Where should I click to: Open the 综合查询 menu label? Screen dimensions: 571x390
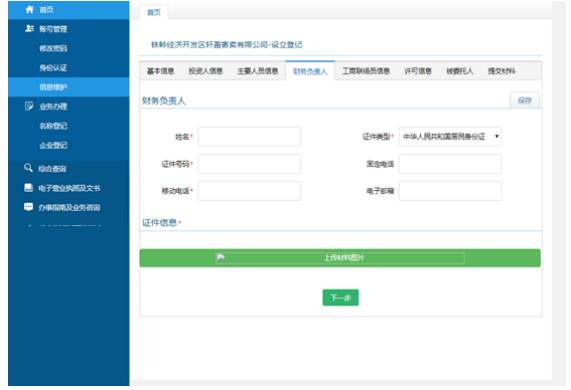click(52, 169)
